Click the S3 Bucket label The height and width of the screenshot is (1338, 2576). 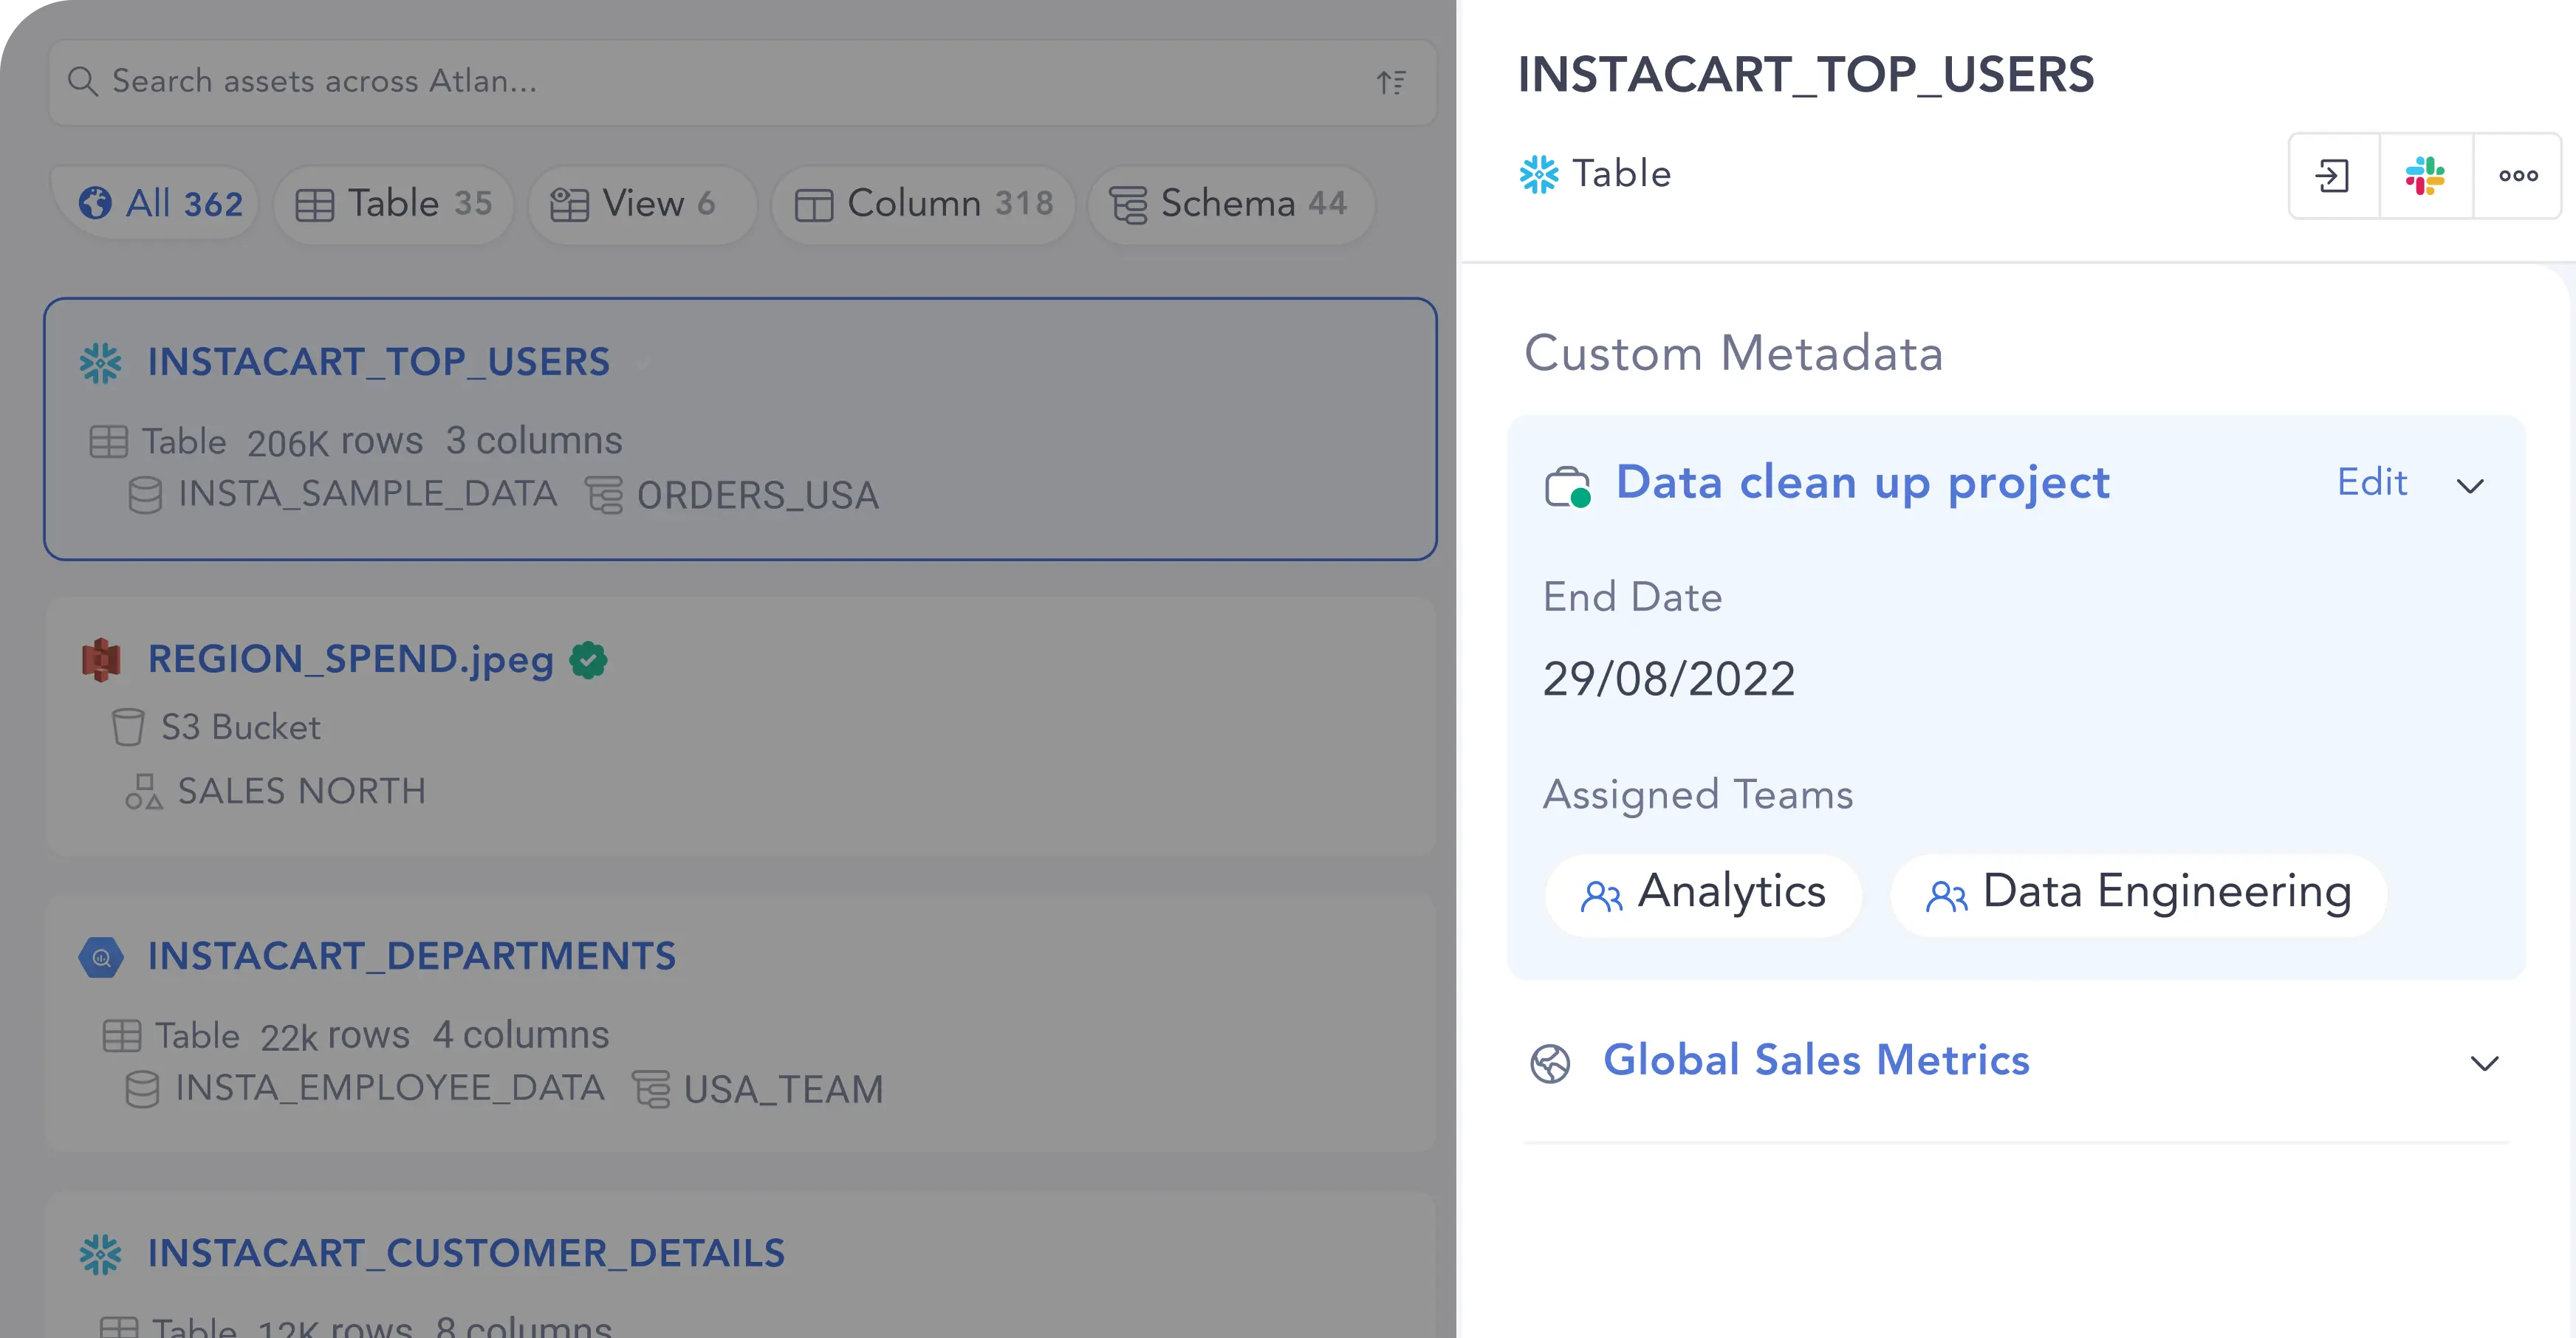[241, 728]
